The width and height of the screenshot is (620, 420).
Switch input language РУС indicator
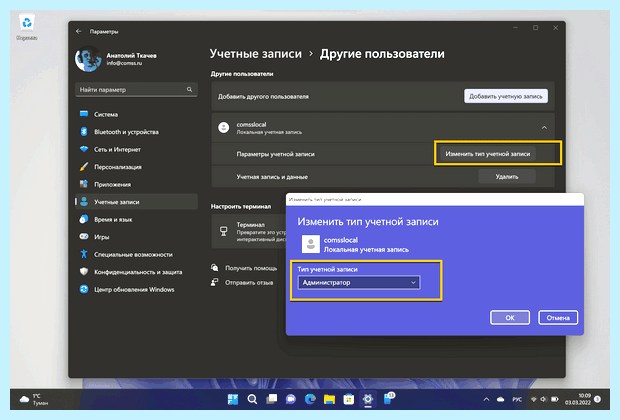[517, 399]
